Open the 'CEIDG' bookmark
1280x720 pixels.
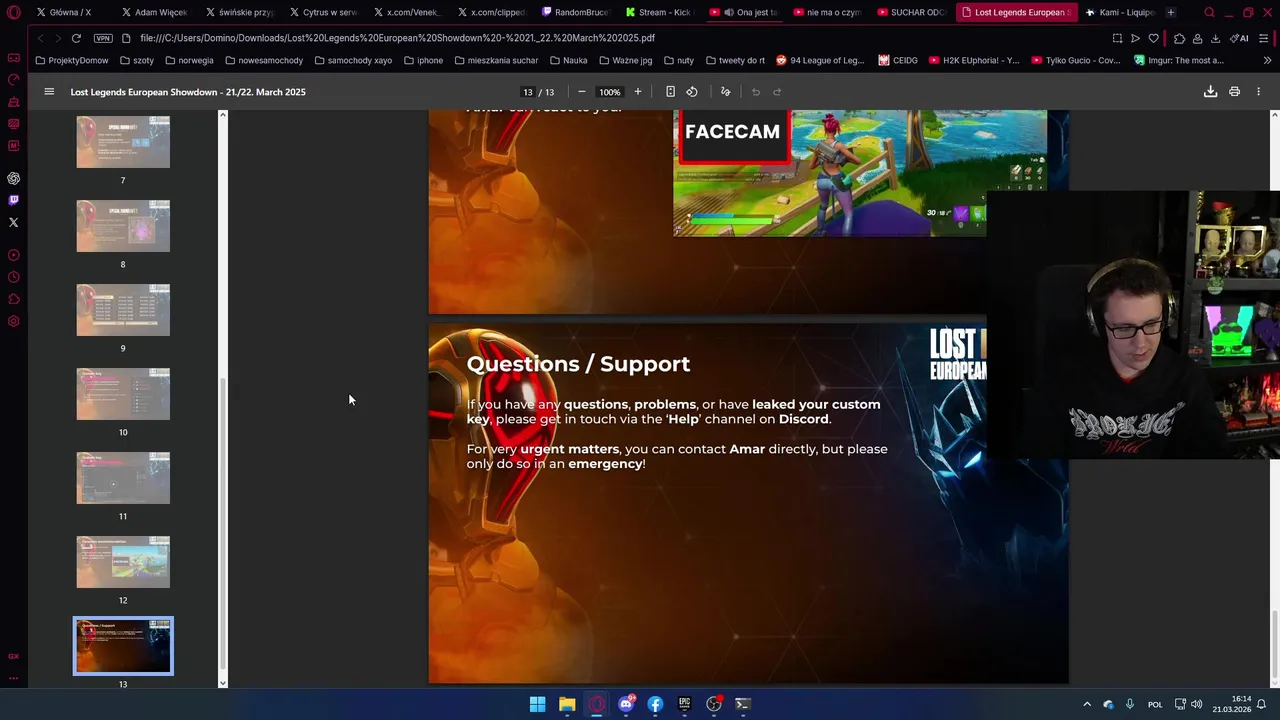point(898,60)
